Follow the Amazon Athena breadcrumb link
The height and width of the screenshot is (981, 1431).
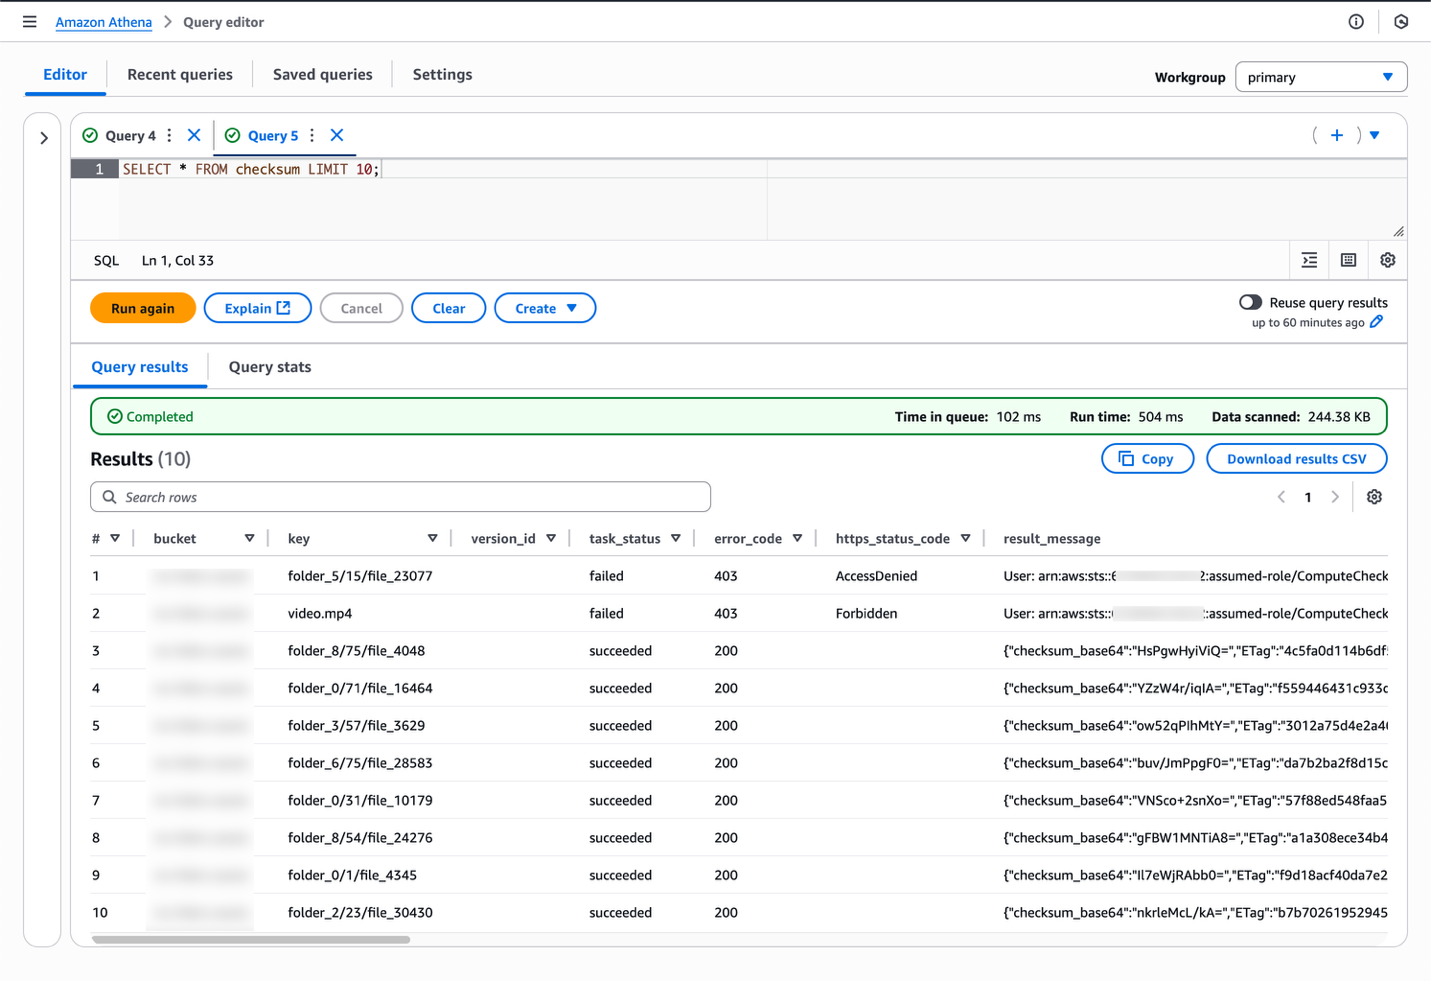103,21
